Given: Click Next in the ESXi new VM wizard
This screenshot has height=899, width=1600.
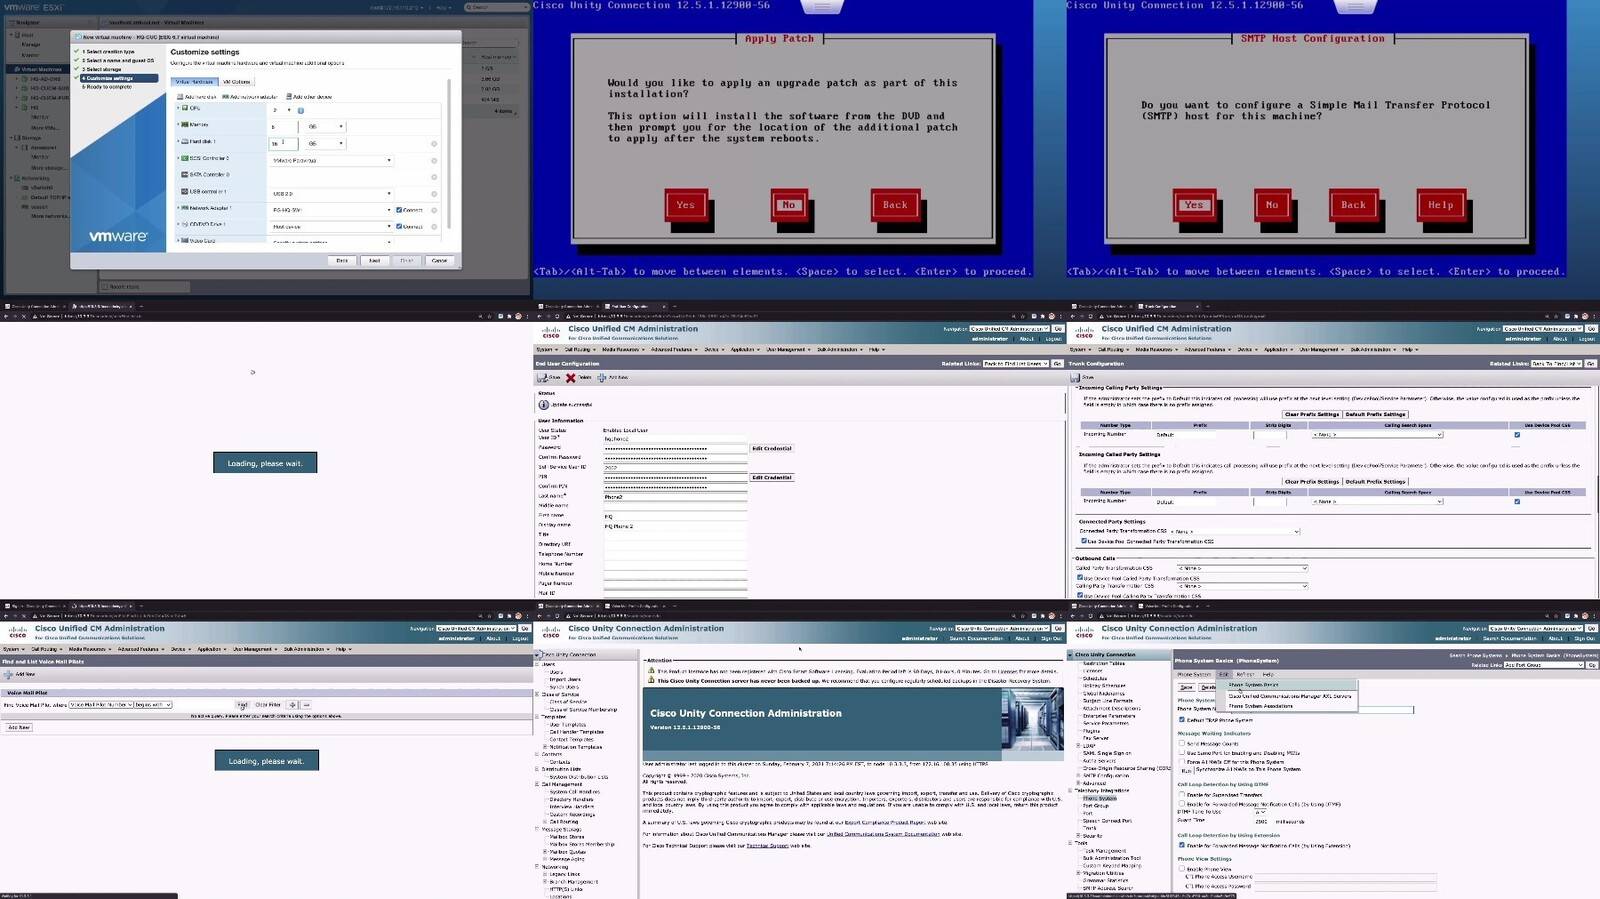Looking at the screenshot, I should coord(374,260).
